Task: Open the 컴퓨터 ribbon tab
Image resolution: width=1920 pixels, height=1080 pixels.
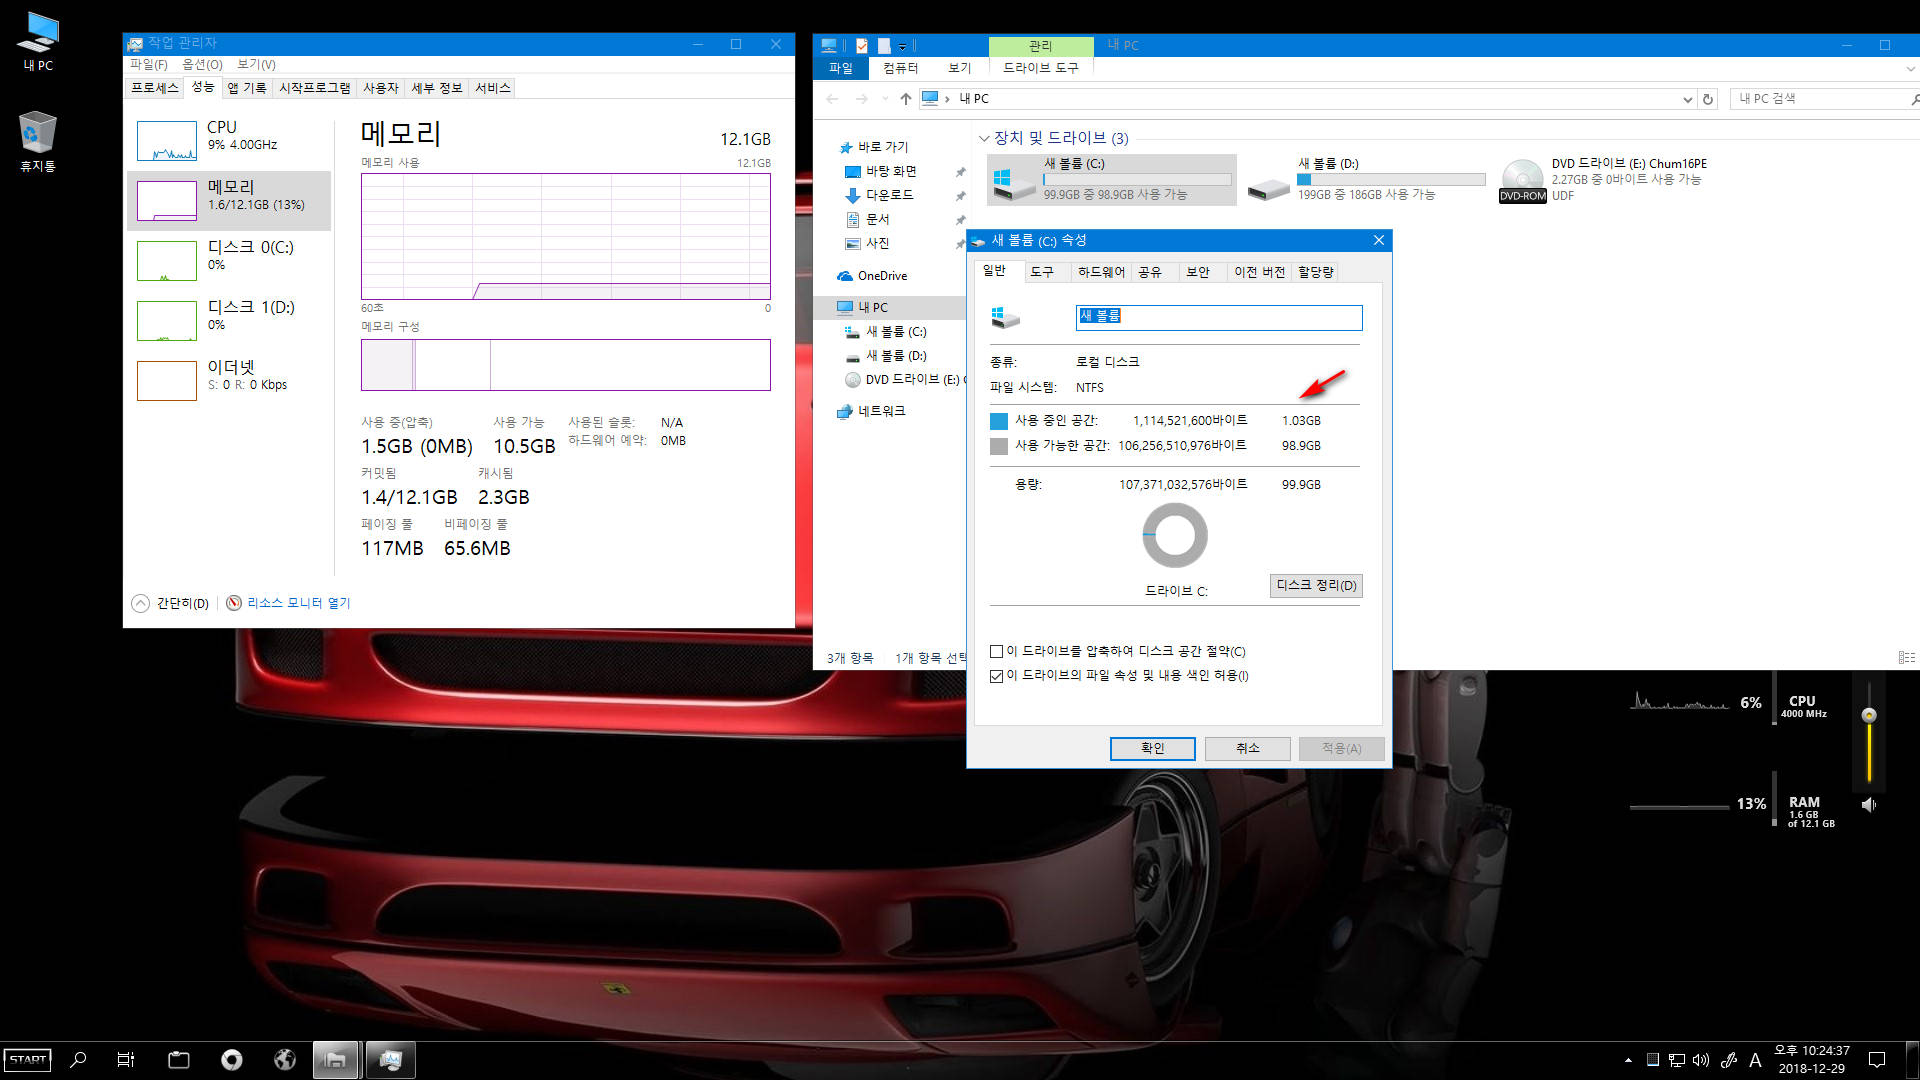Action: (900, 68)
